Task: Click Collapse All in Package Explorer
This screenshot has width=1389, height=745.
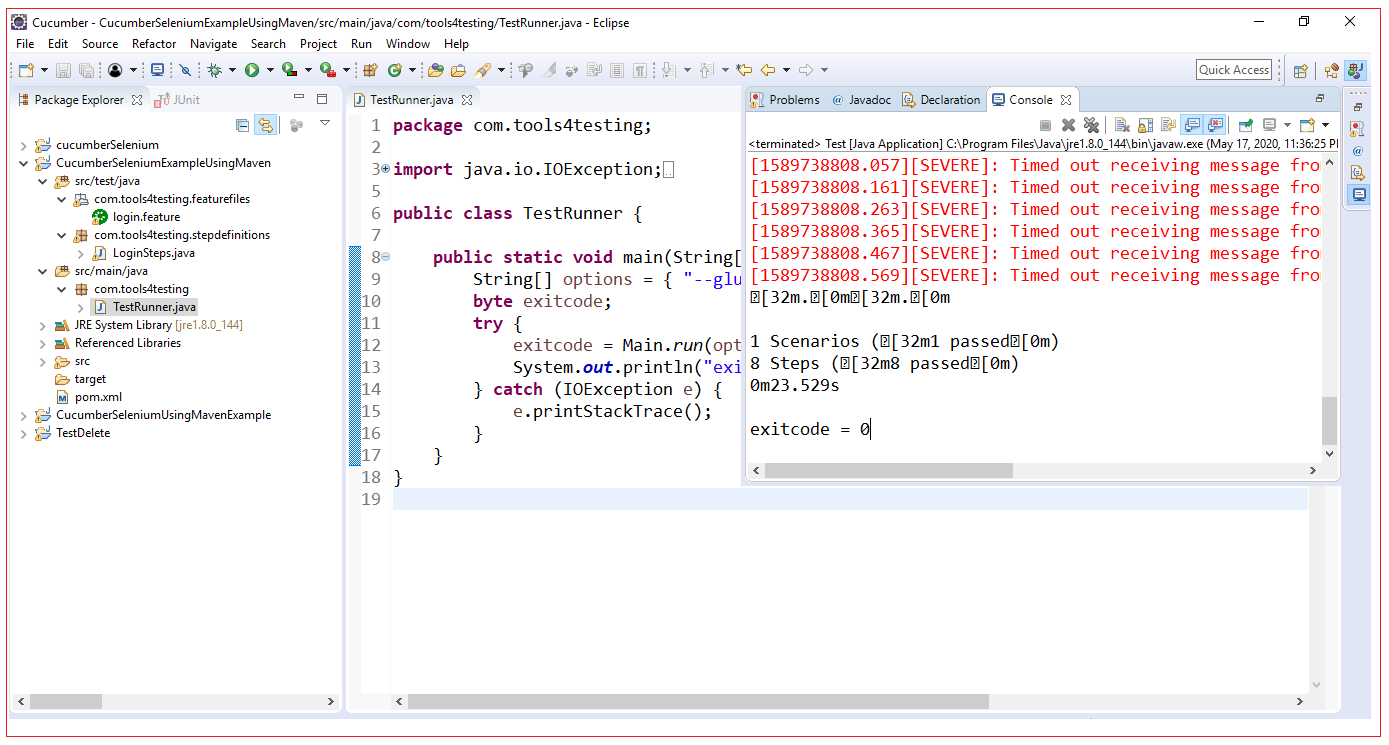Action: pyautogui.click(x=242, y=125)
